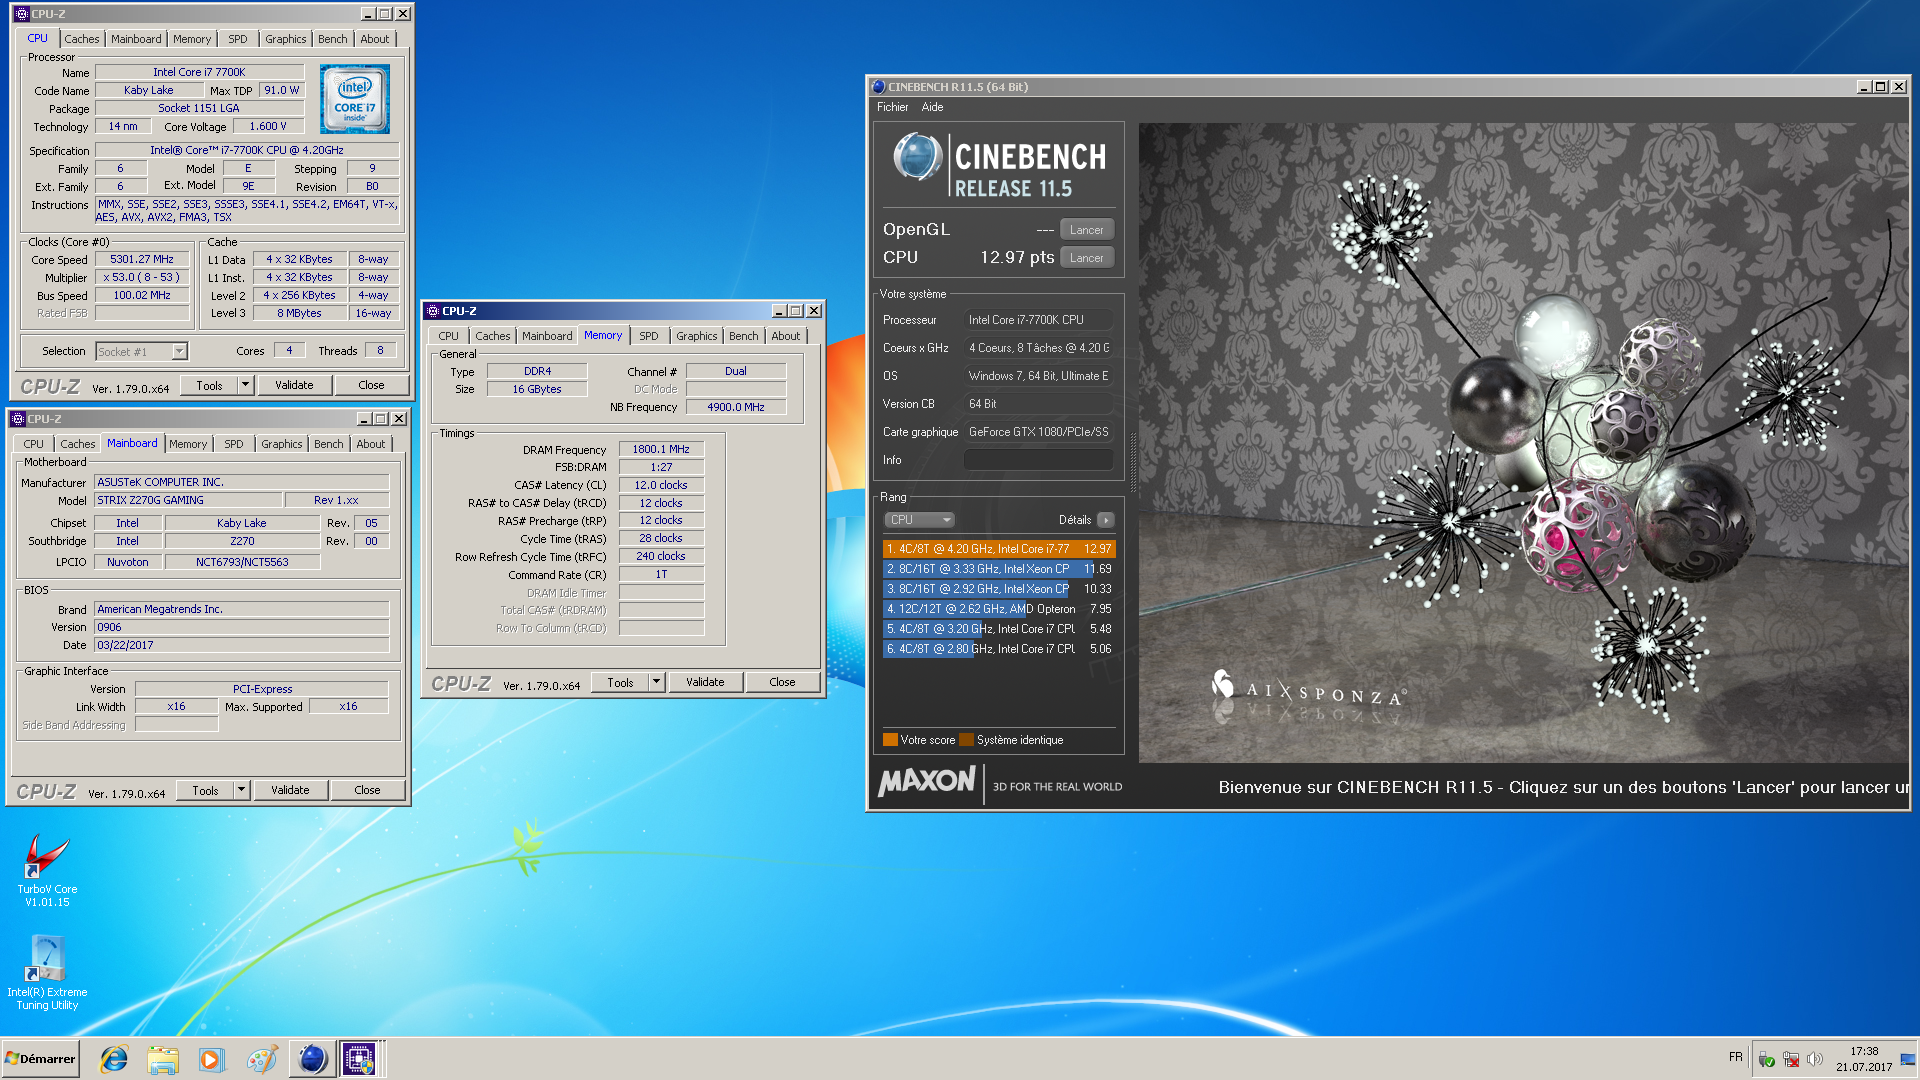This screenshot has height=1080, width=1920.
Task: Expand the Détails arrow in Cinebench
Action: pos(1105,520)
